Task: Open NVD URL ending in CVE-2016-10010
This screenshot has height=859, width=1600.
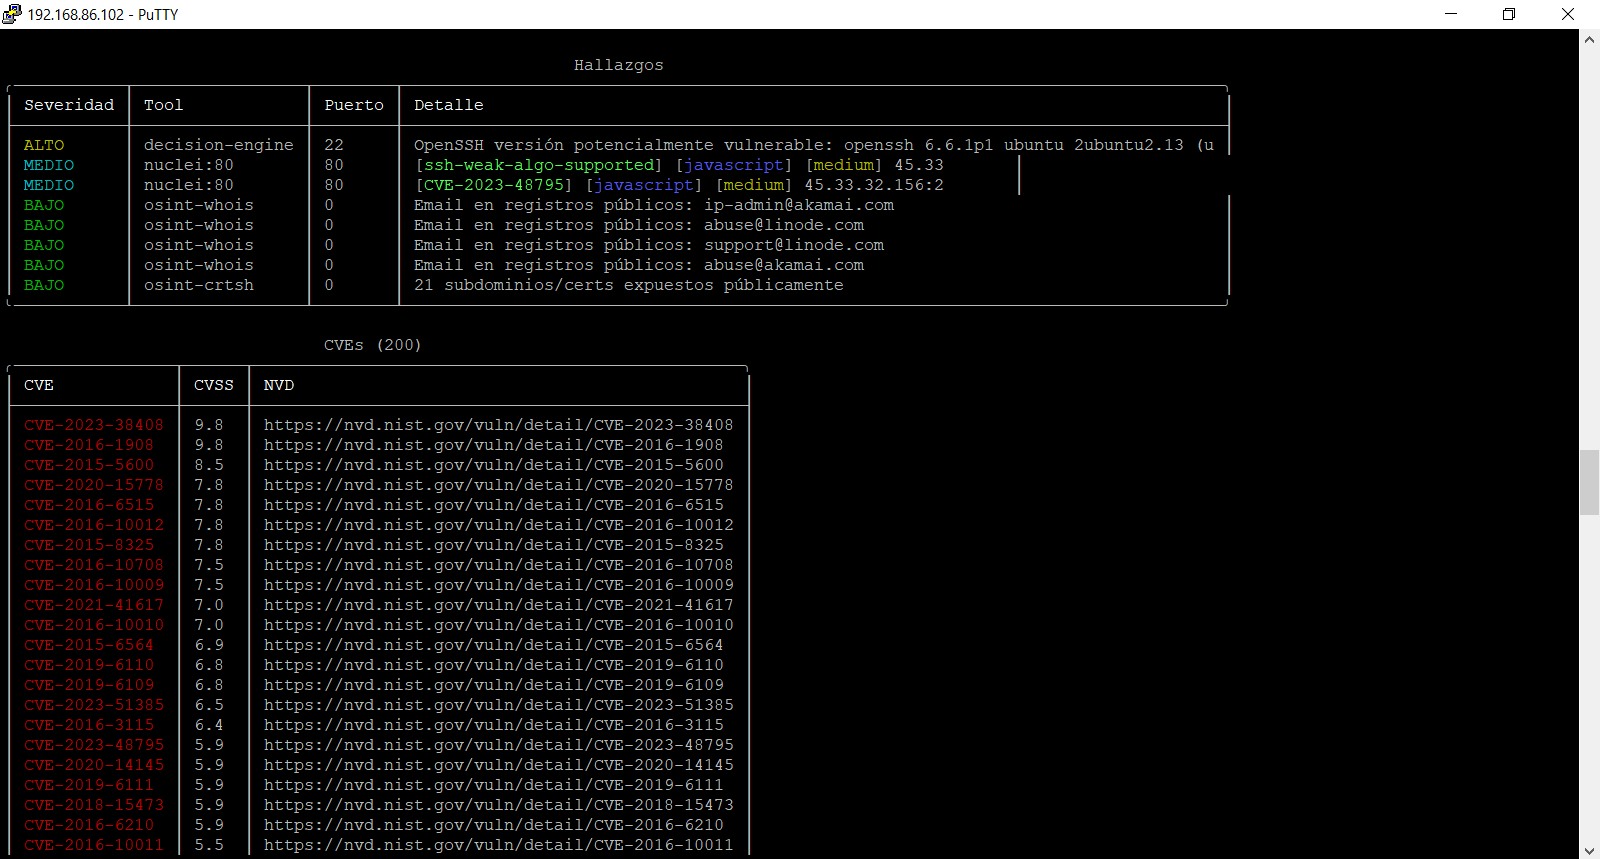Action: coord(499,625)
